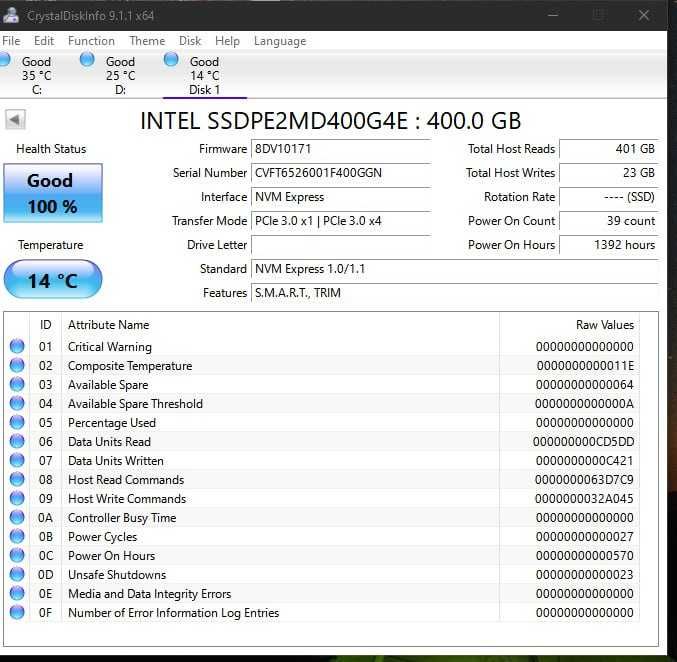This screenshot has height=662, width=677.
Task: Click Total Host Writes value 23 GB
Action: tap(609, 173)
